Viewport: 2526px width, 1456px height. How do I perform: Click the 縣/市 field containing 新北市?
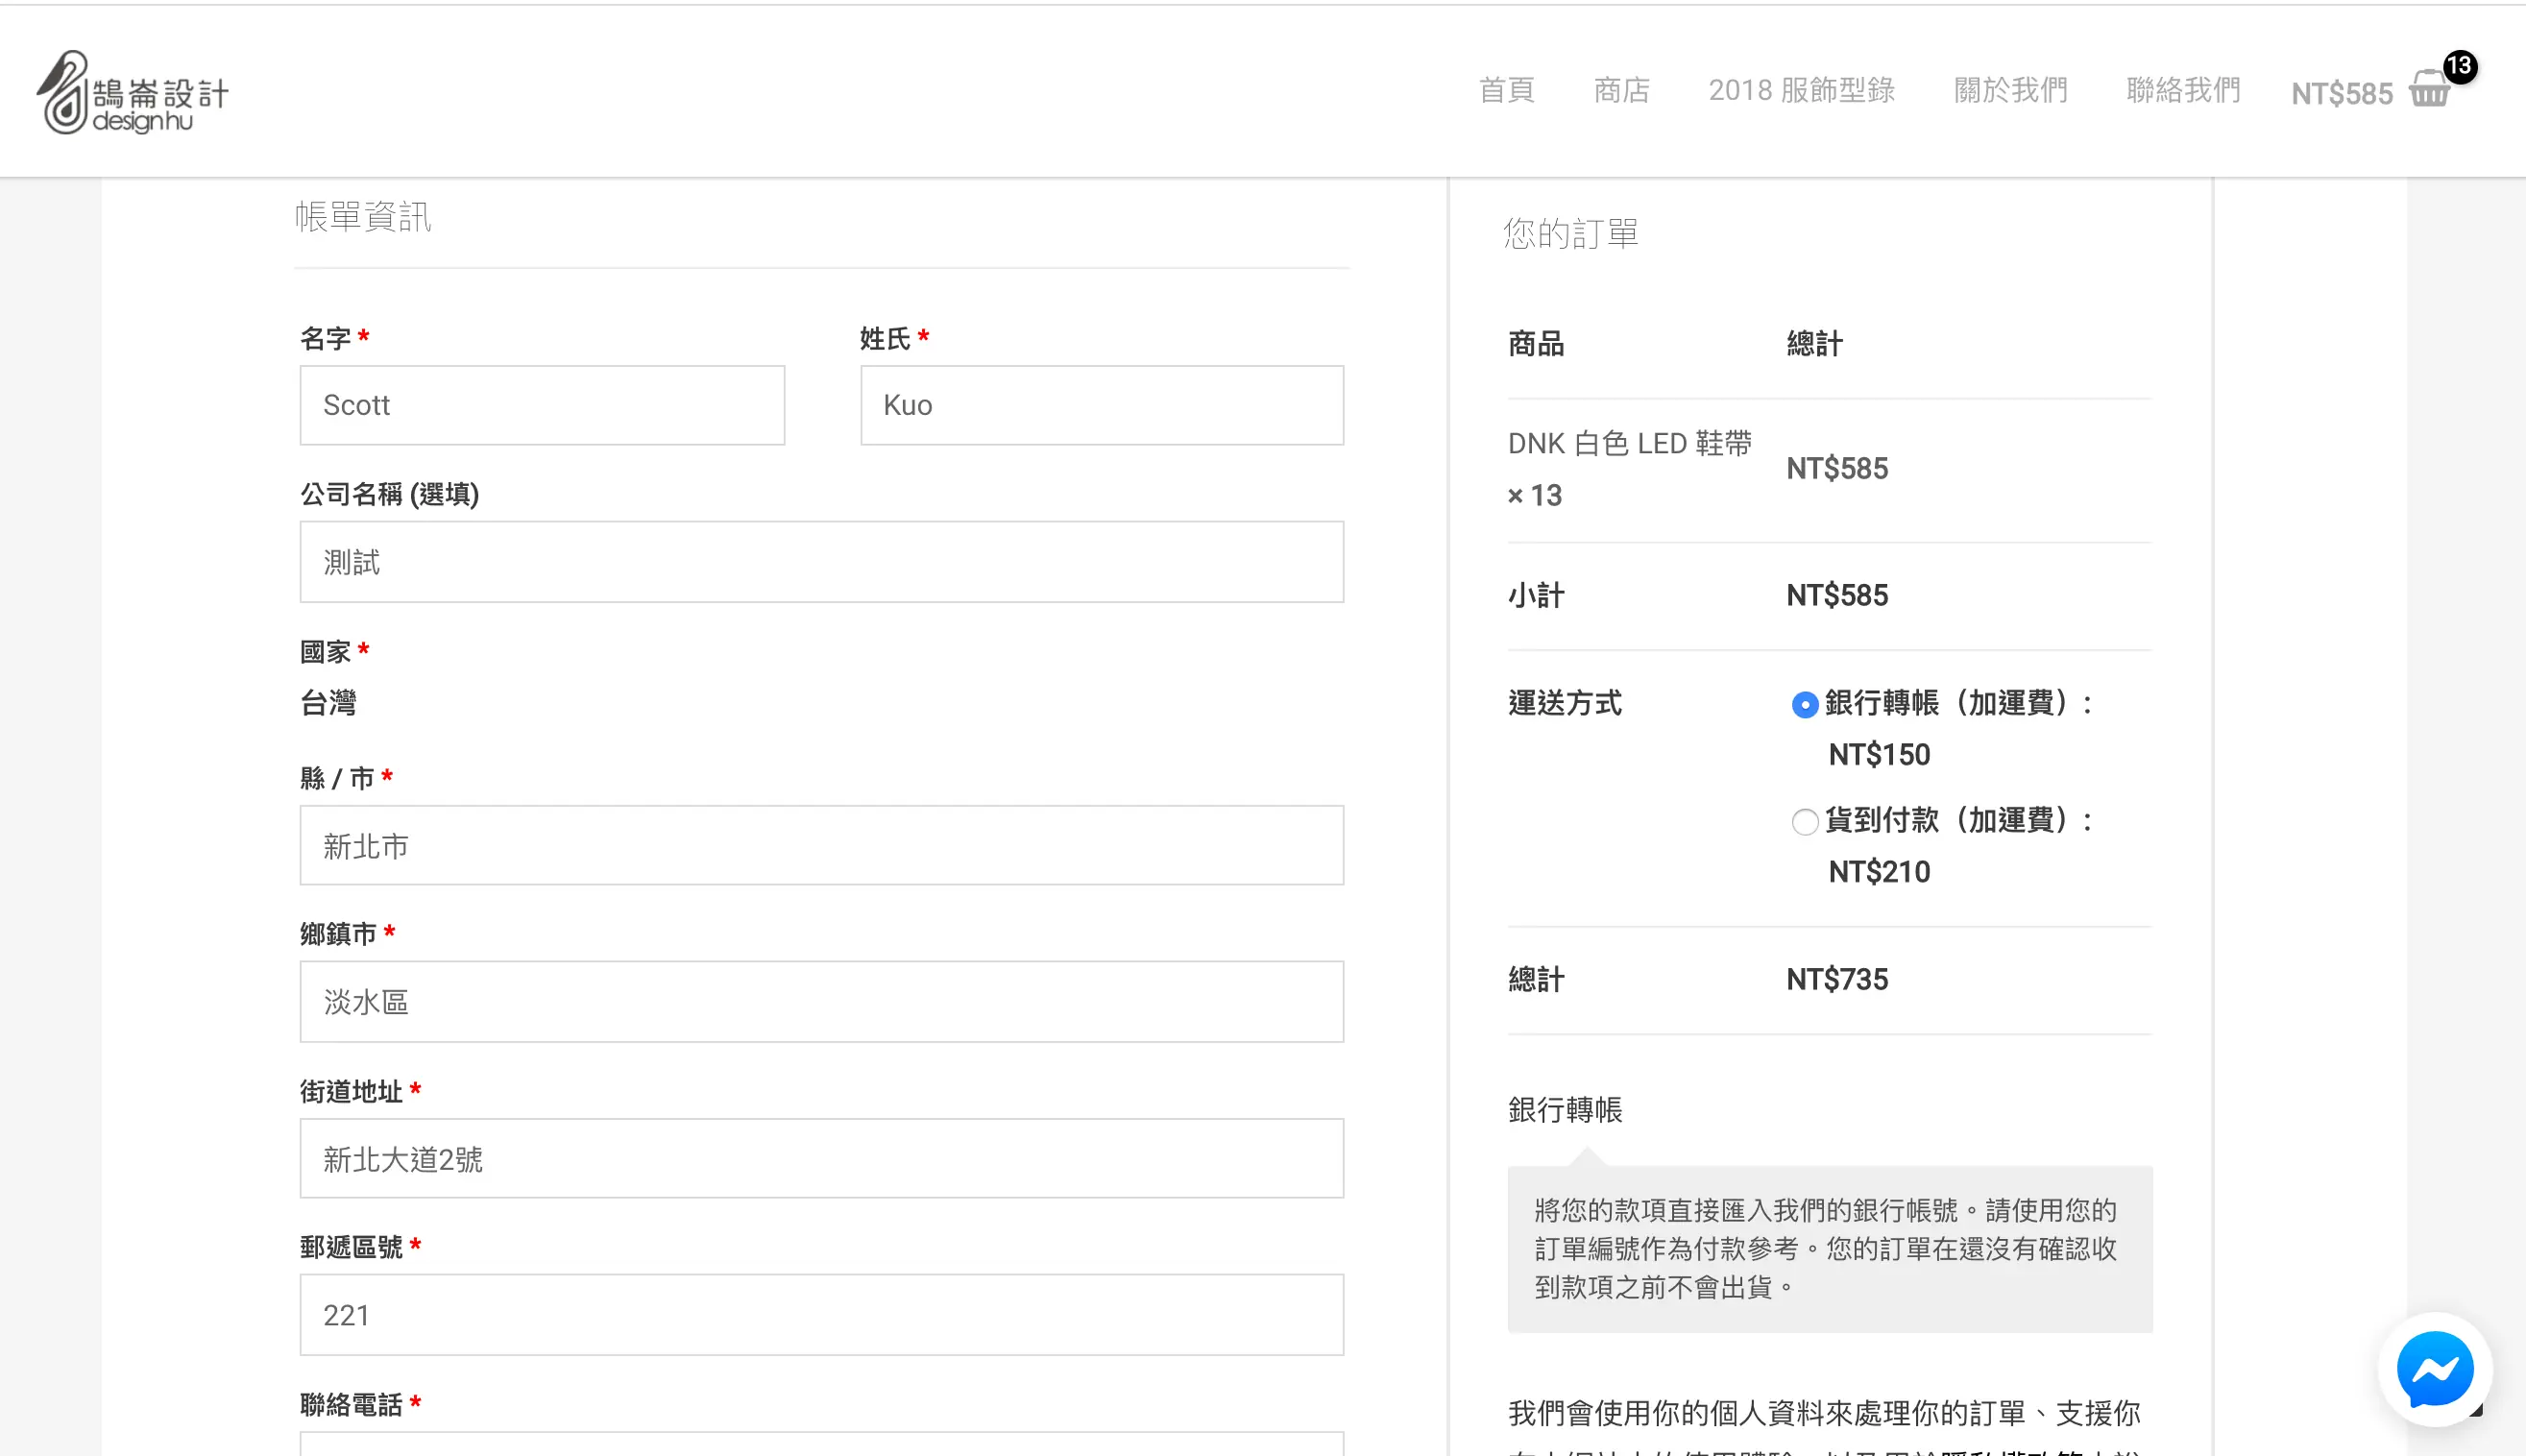click(x=822, y=846)
